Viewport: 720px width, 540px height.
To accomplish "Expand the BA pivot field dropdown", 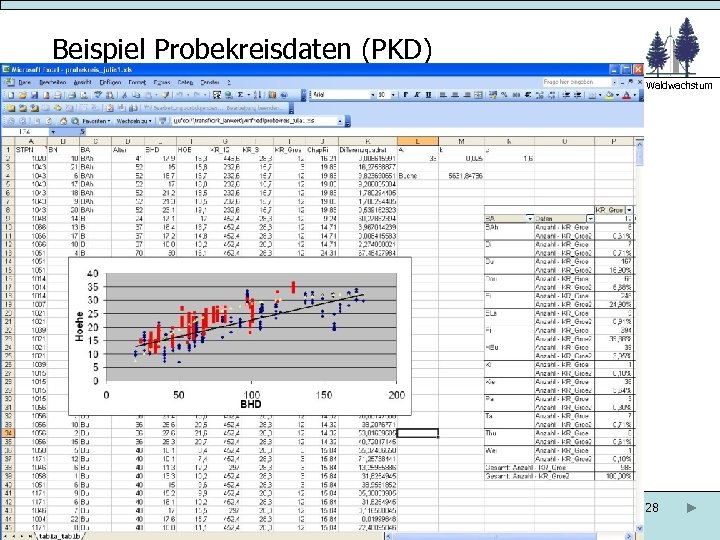I will tap(530, 219).
